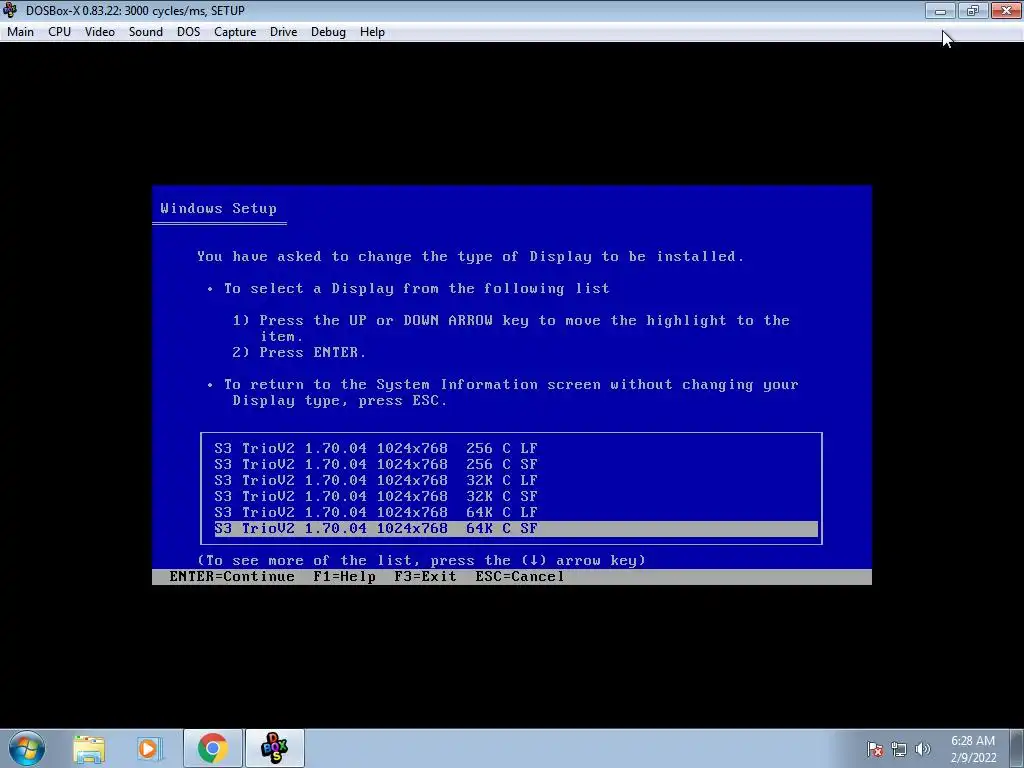Click highlighted S3 TrioV2 64K C SF row
1024x768 pixels.
coord(516,528)
